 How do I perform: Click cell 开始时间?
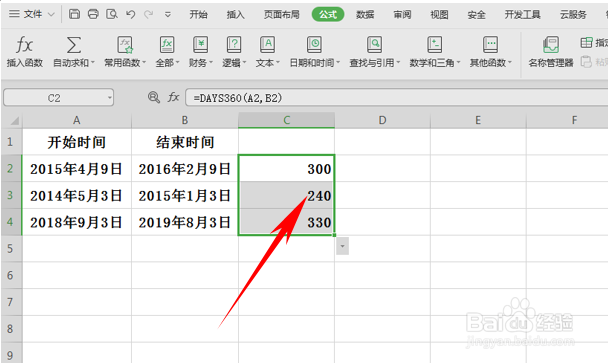[x=77, y=142]
